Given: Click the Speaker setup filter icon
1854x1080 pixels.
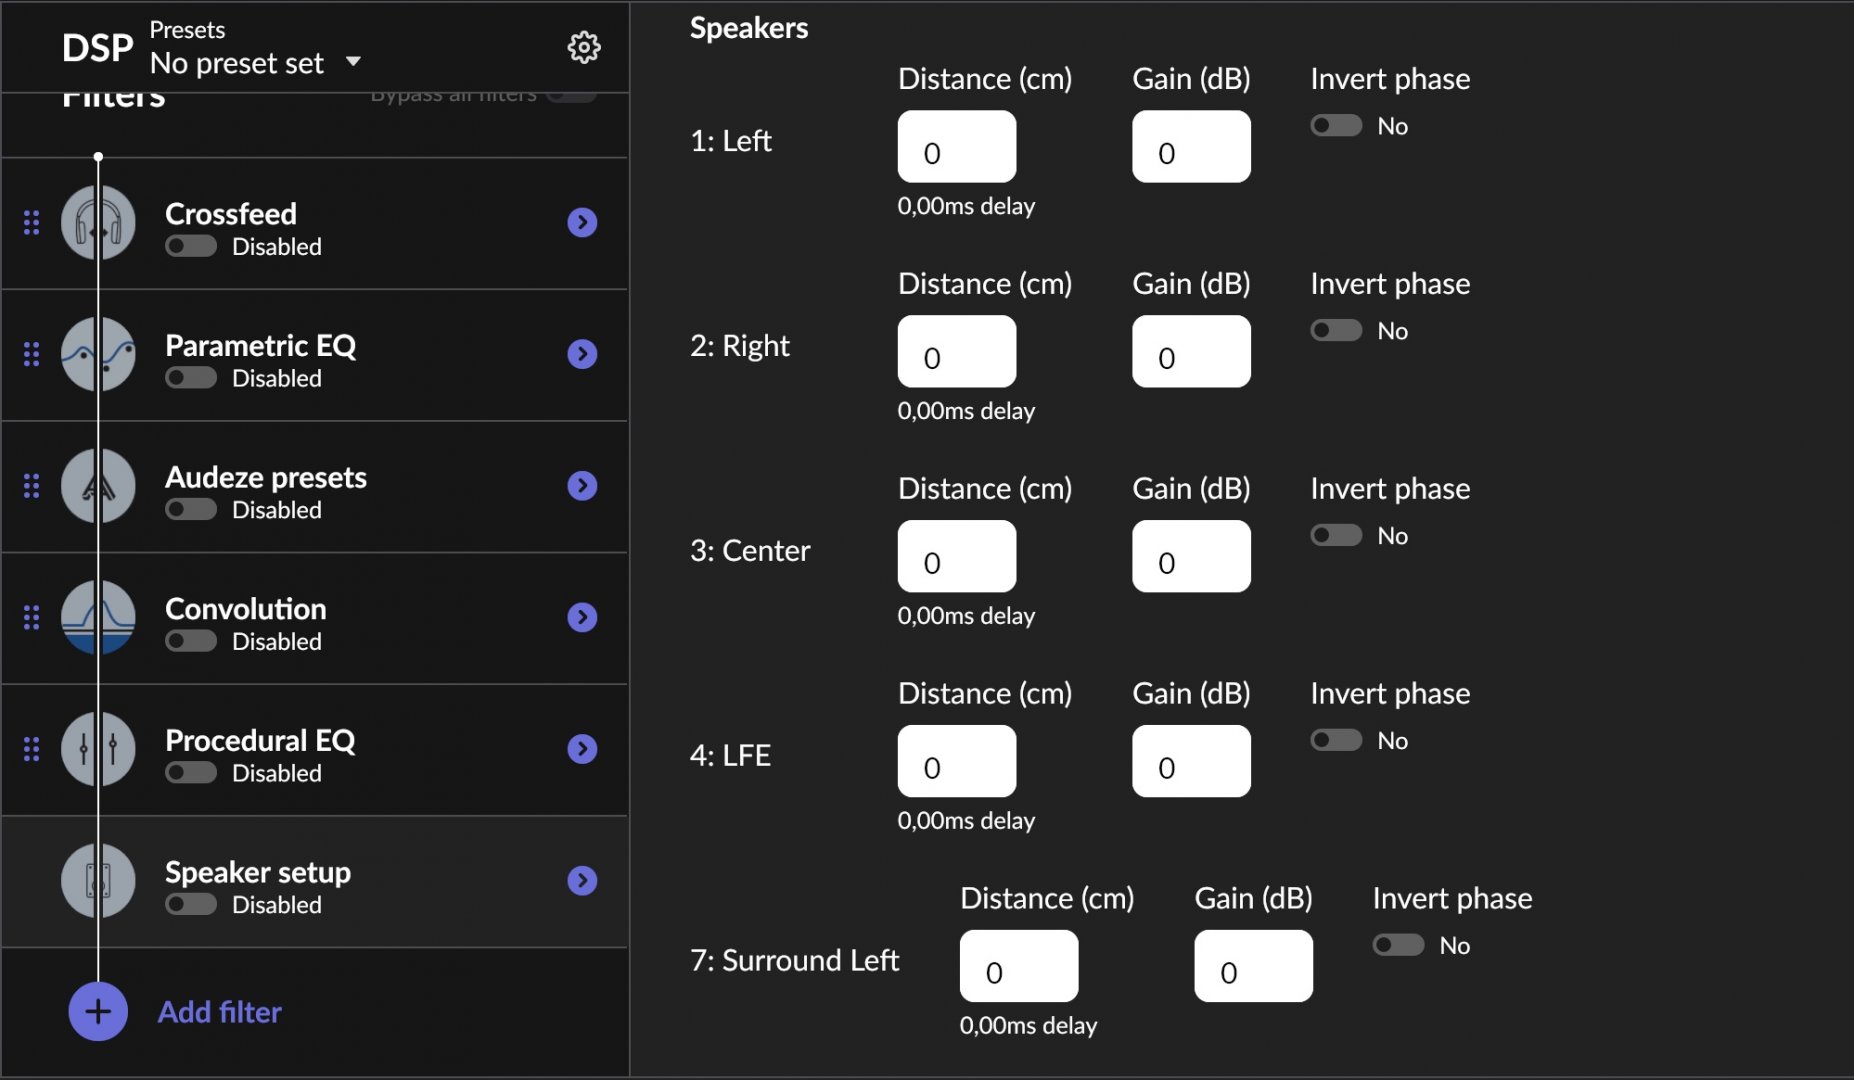Looking at the screenshot, I should [98, 881].
